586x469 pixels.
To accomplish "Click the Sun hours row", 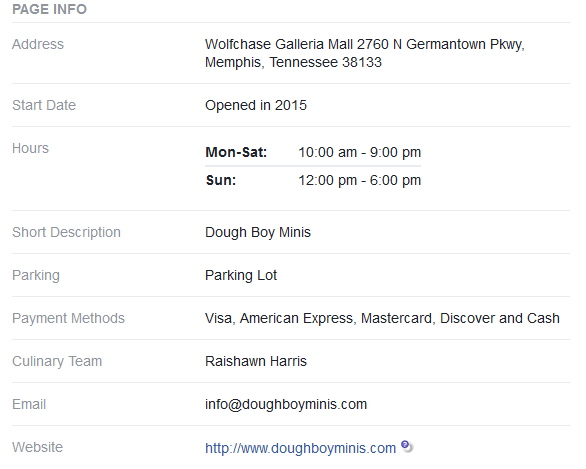I will pyautogui.click(x=313, y=180).
